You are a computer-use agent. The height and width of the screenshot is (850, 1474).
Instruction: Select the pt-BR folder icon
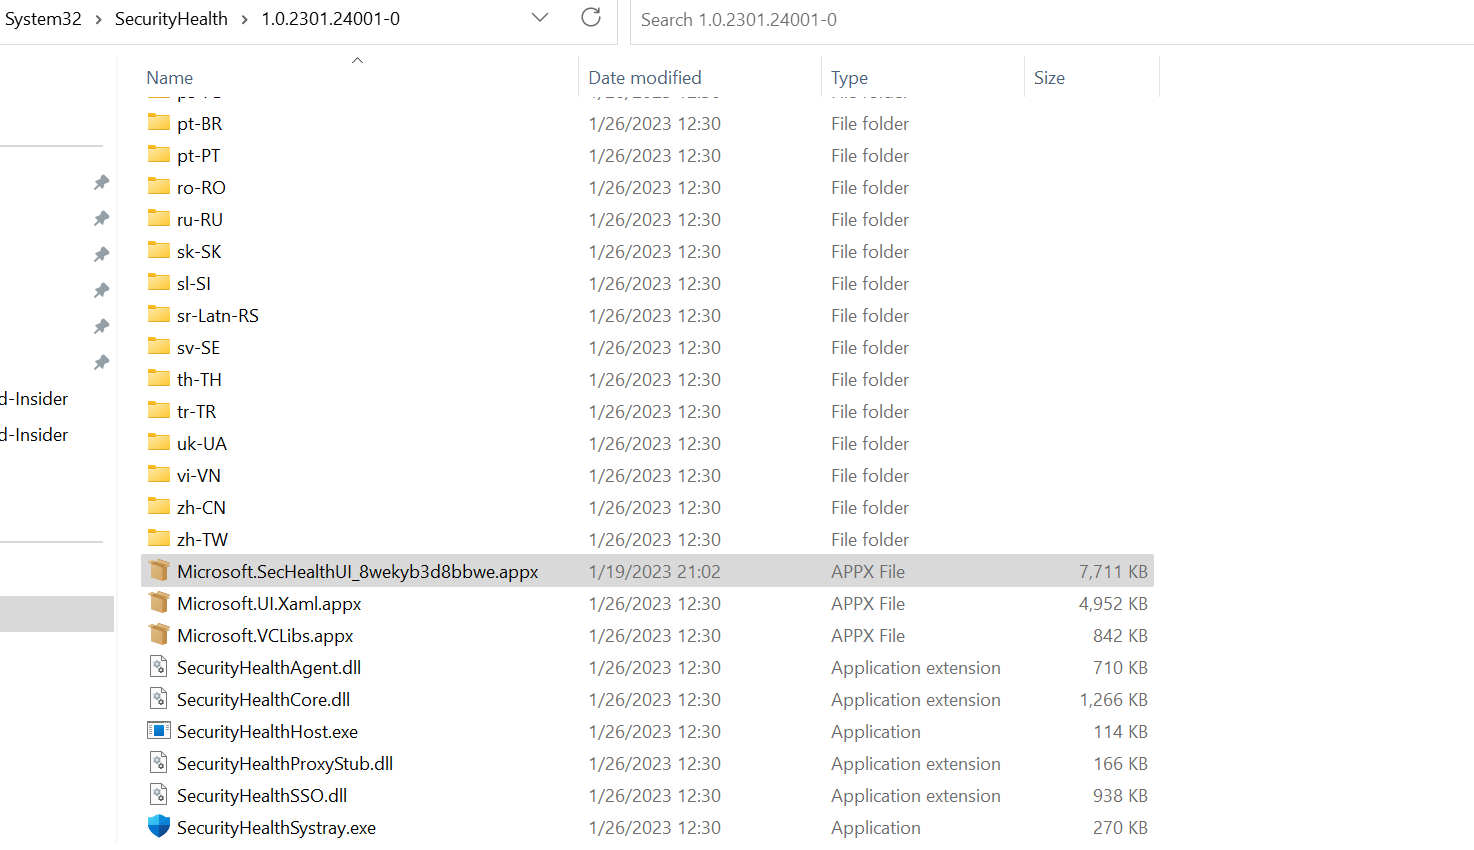pos(158,122)
